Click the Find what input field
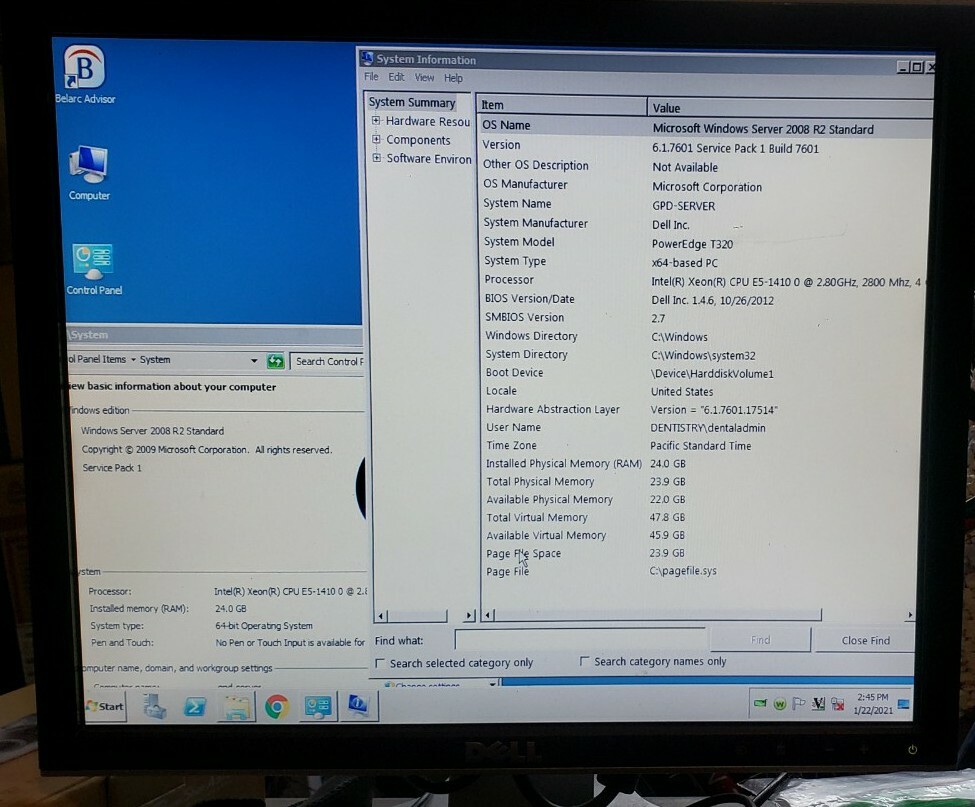 click(581, 639)
